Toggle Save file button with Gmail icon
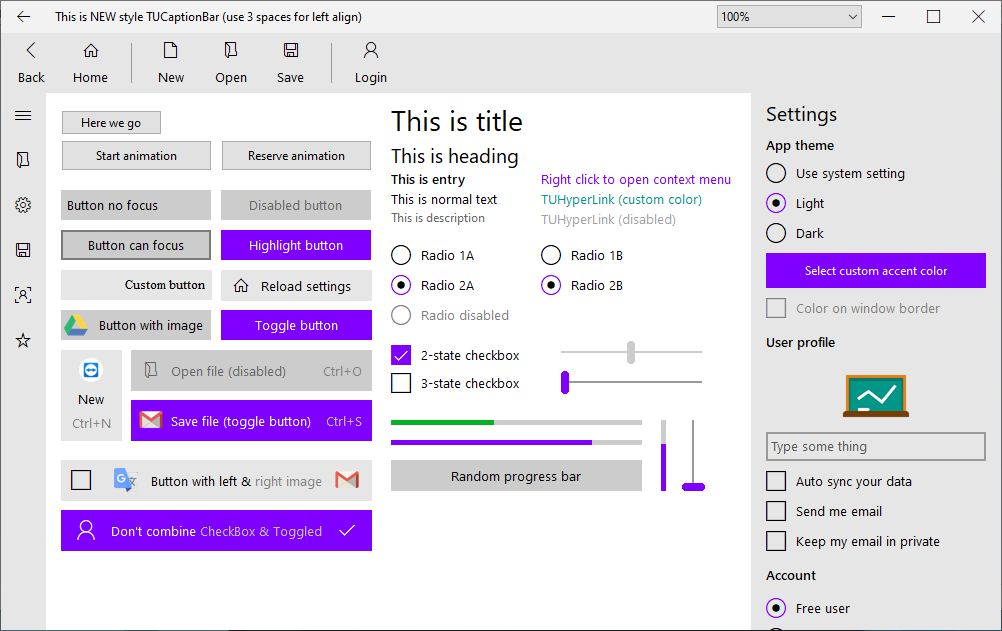Screen dimensions: 1002x631 coord(251,421)
